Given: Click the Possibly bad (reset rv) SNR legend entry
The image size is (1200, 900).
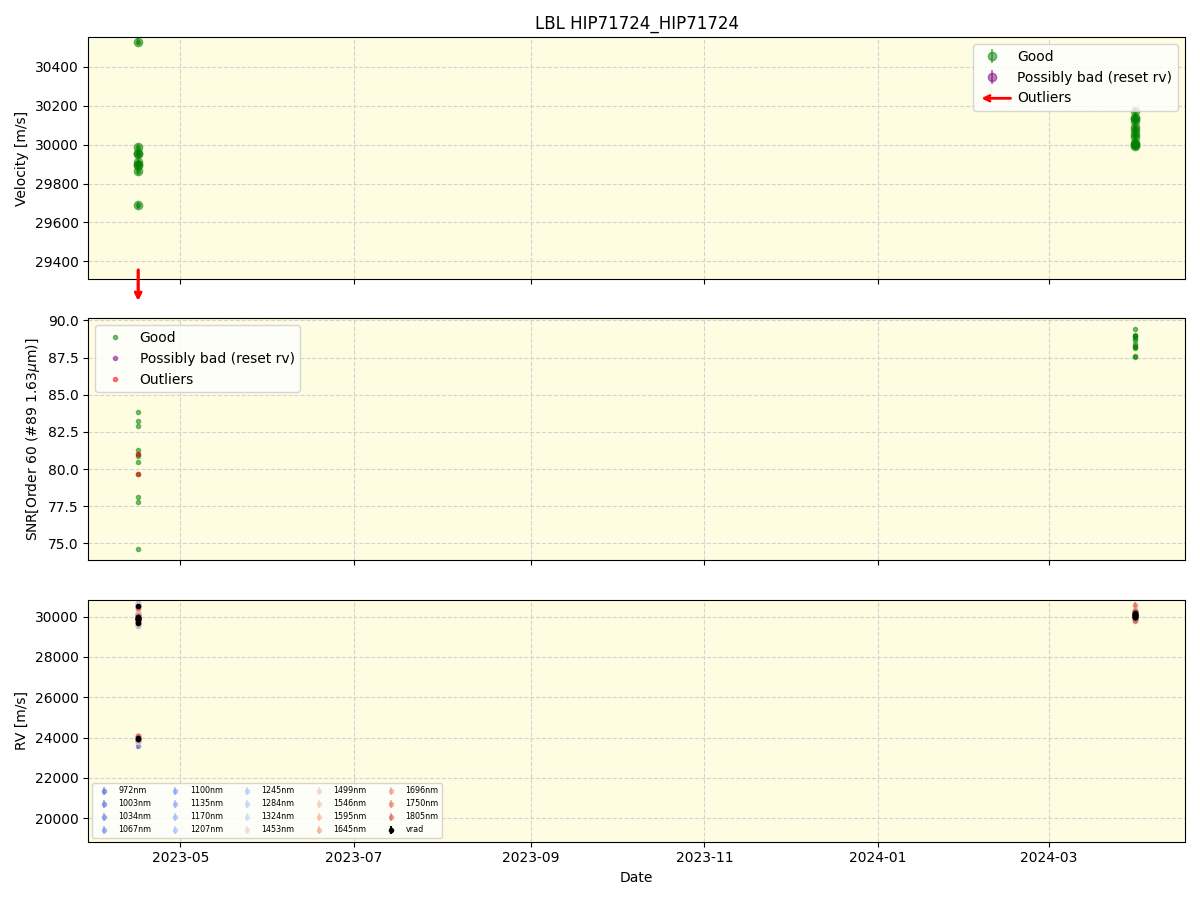Looking at the screenshot, I should click(203, 358).
